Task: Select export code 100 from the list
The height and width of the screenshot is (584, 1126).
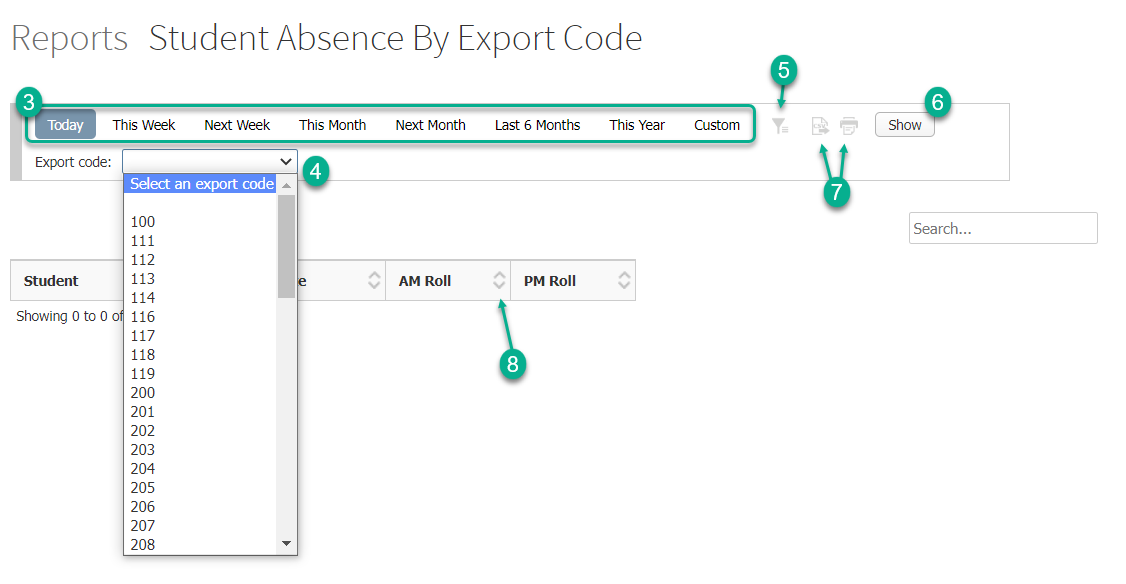Action: (143, 221)
